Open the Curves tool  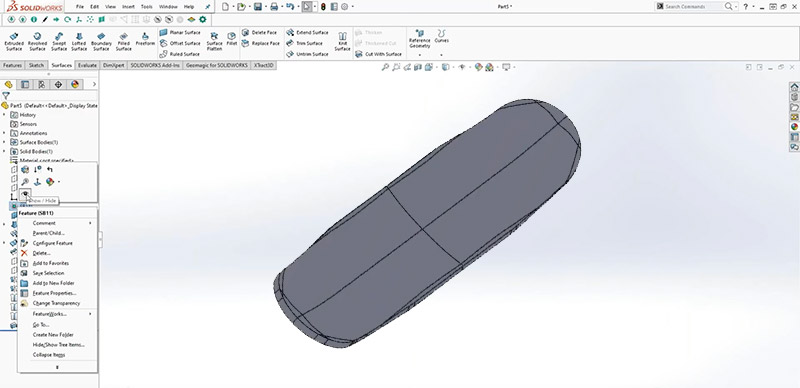click(x=441, y=37)
